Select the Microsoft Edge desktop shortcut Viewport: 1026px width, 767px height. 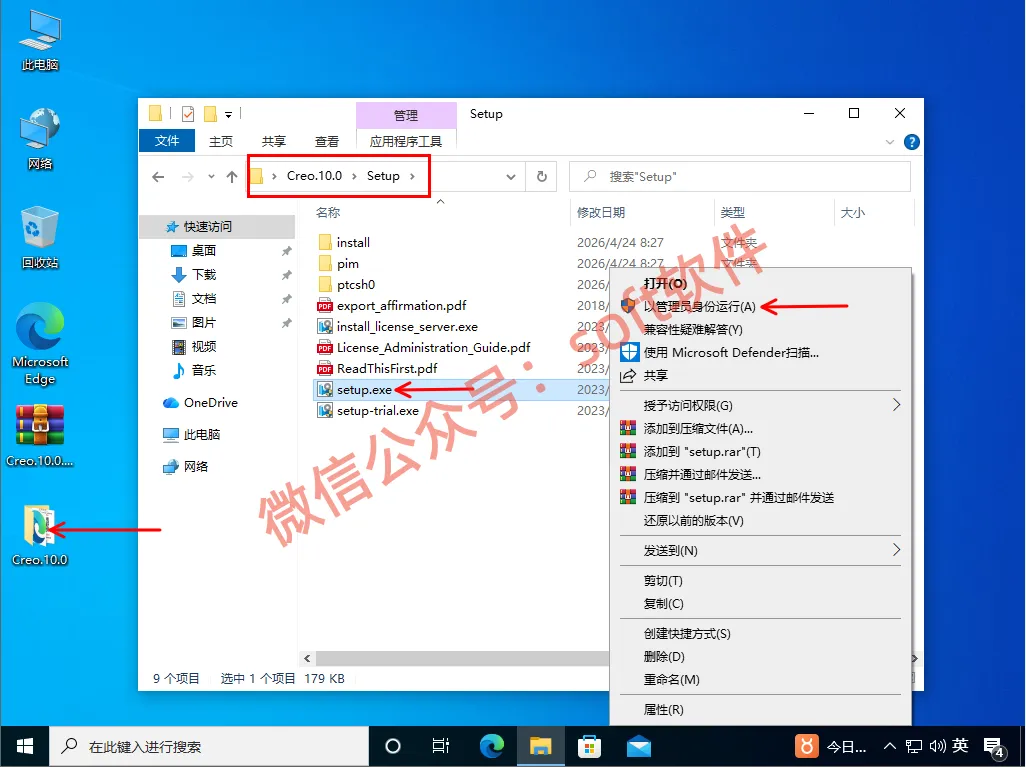tap(40, 344)
